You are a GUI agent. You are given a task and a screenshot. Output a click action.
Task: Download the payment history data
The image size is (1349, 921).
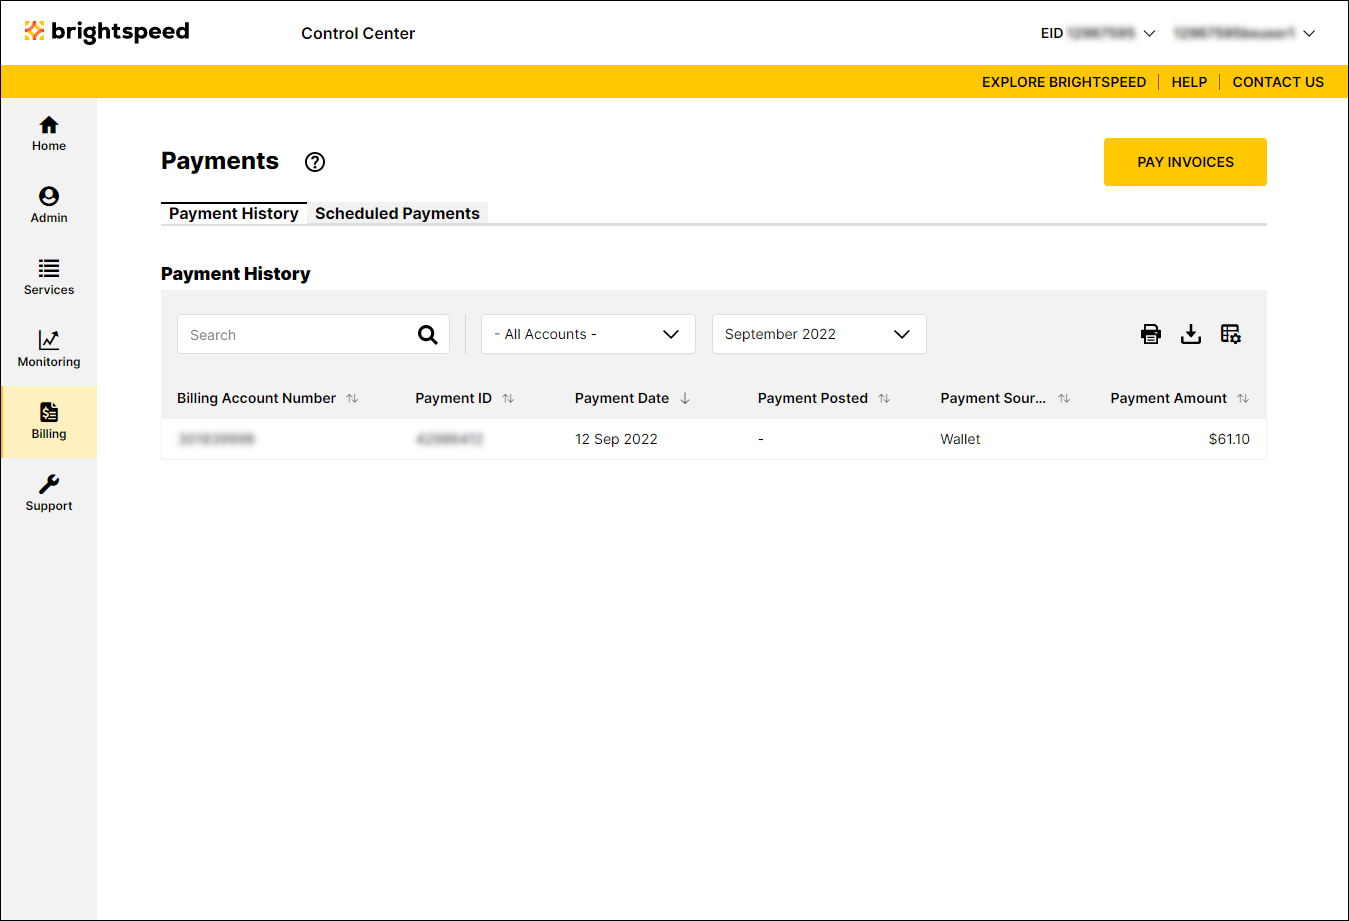pos(1191,334)
